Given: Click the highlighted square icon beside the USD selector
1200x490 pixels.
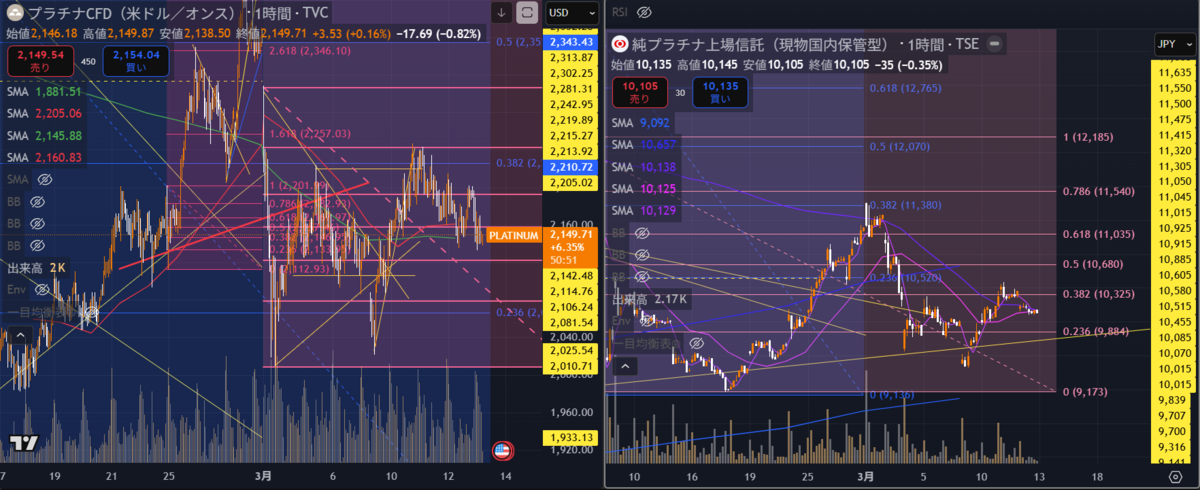Looking at the screenshot, I should point(528,13).
